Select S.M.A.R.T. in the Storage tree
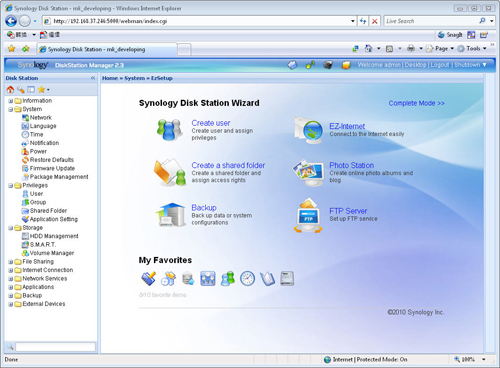The height and width of the screenshot is (368, 500). (x=39, y=245)
